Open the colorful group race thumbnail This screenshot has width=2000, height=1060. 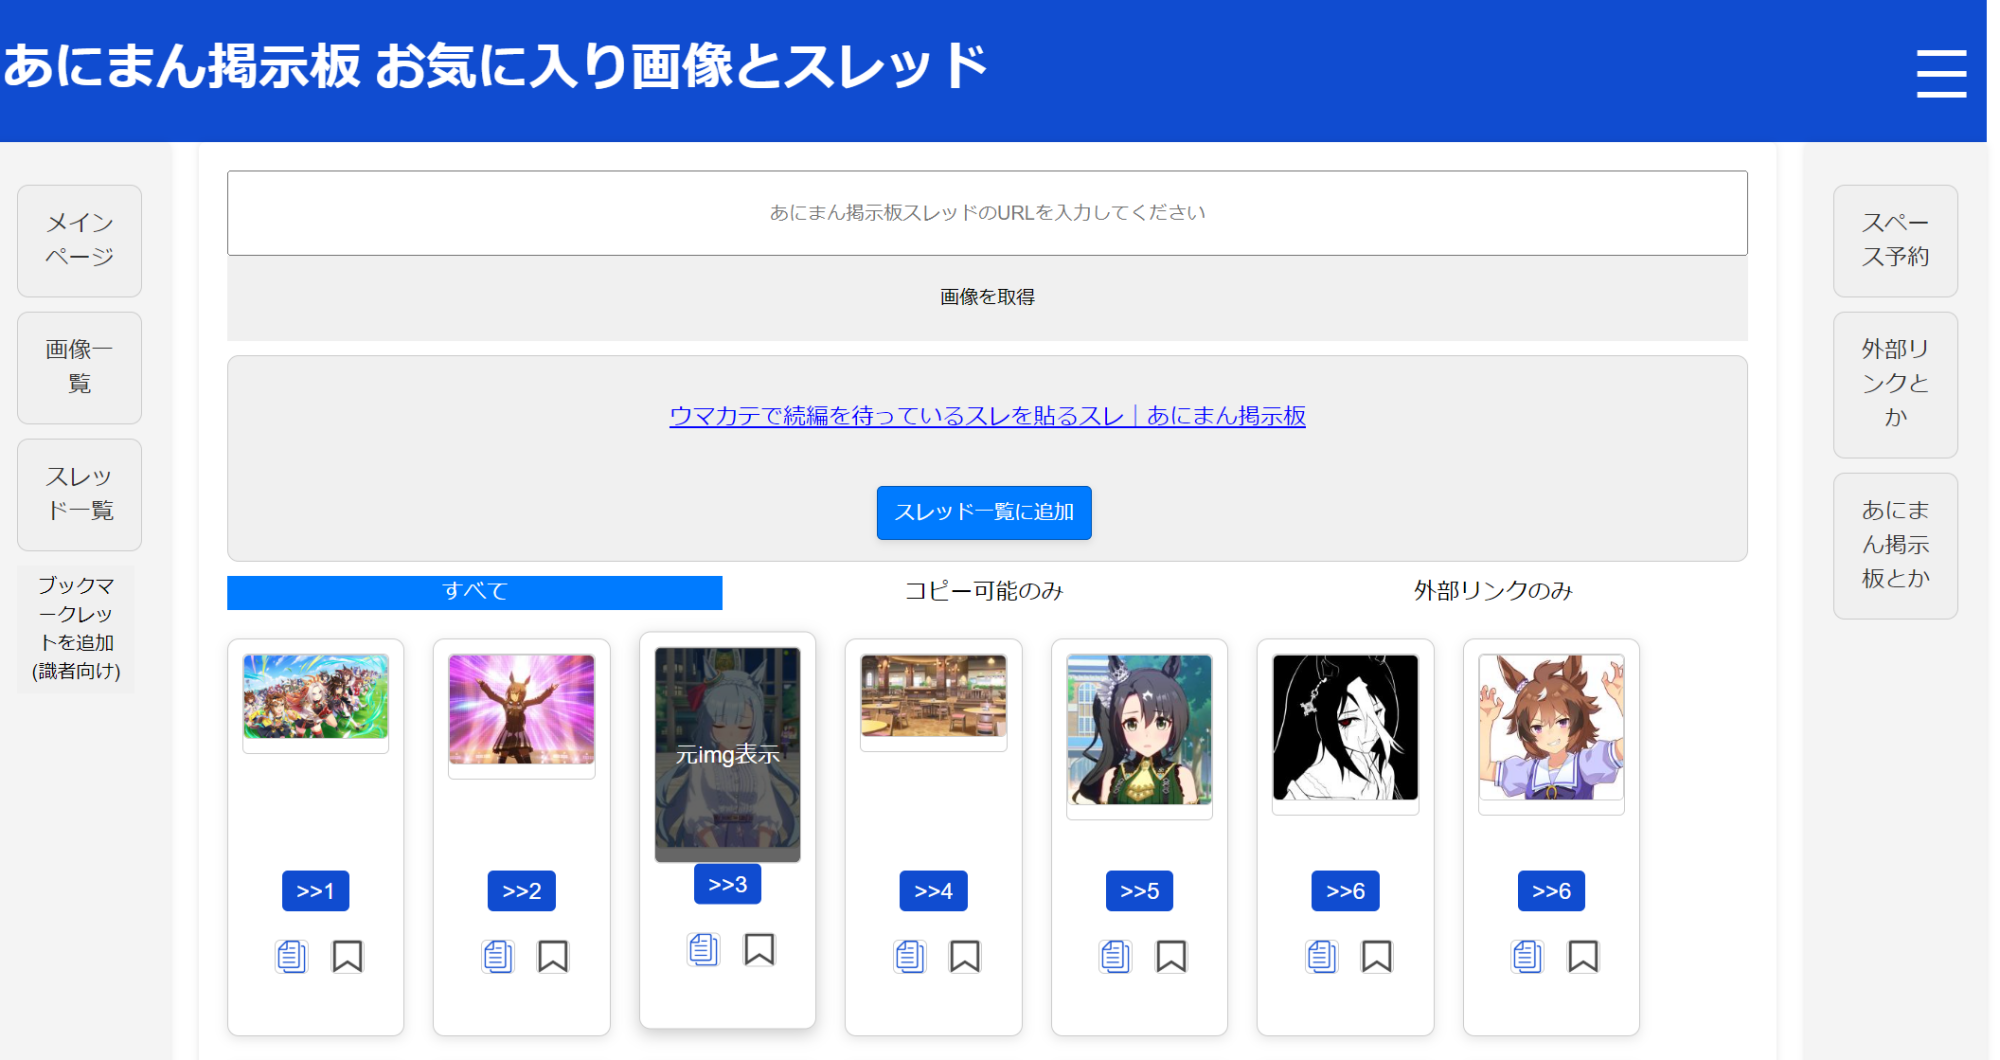tap(316, 697)
